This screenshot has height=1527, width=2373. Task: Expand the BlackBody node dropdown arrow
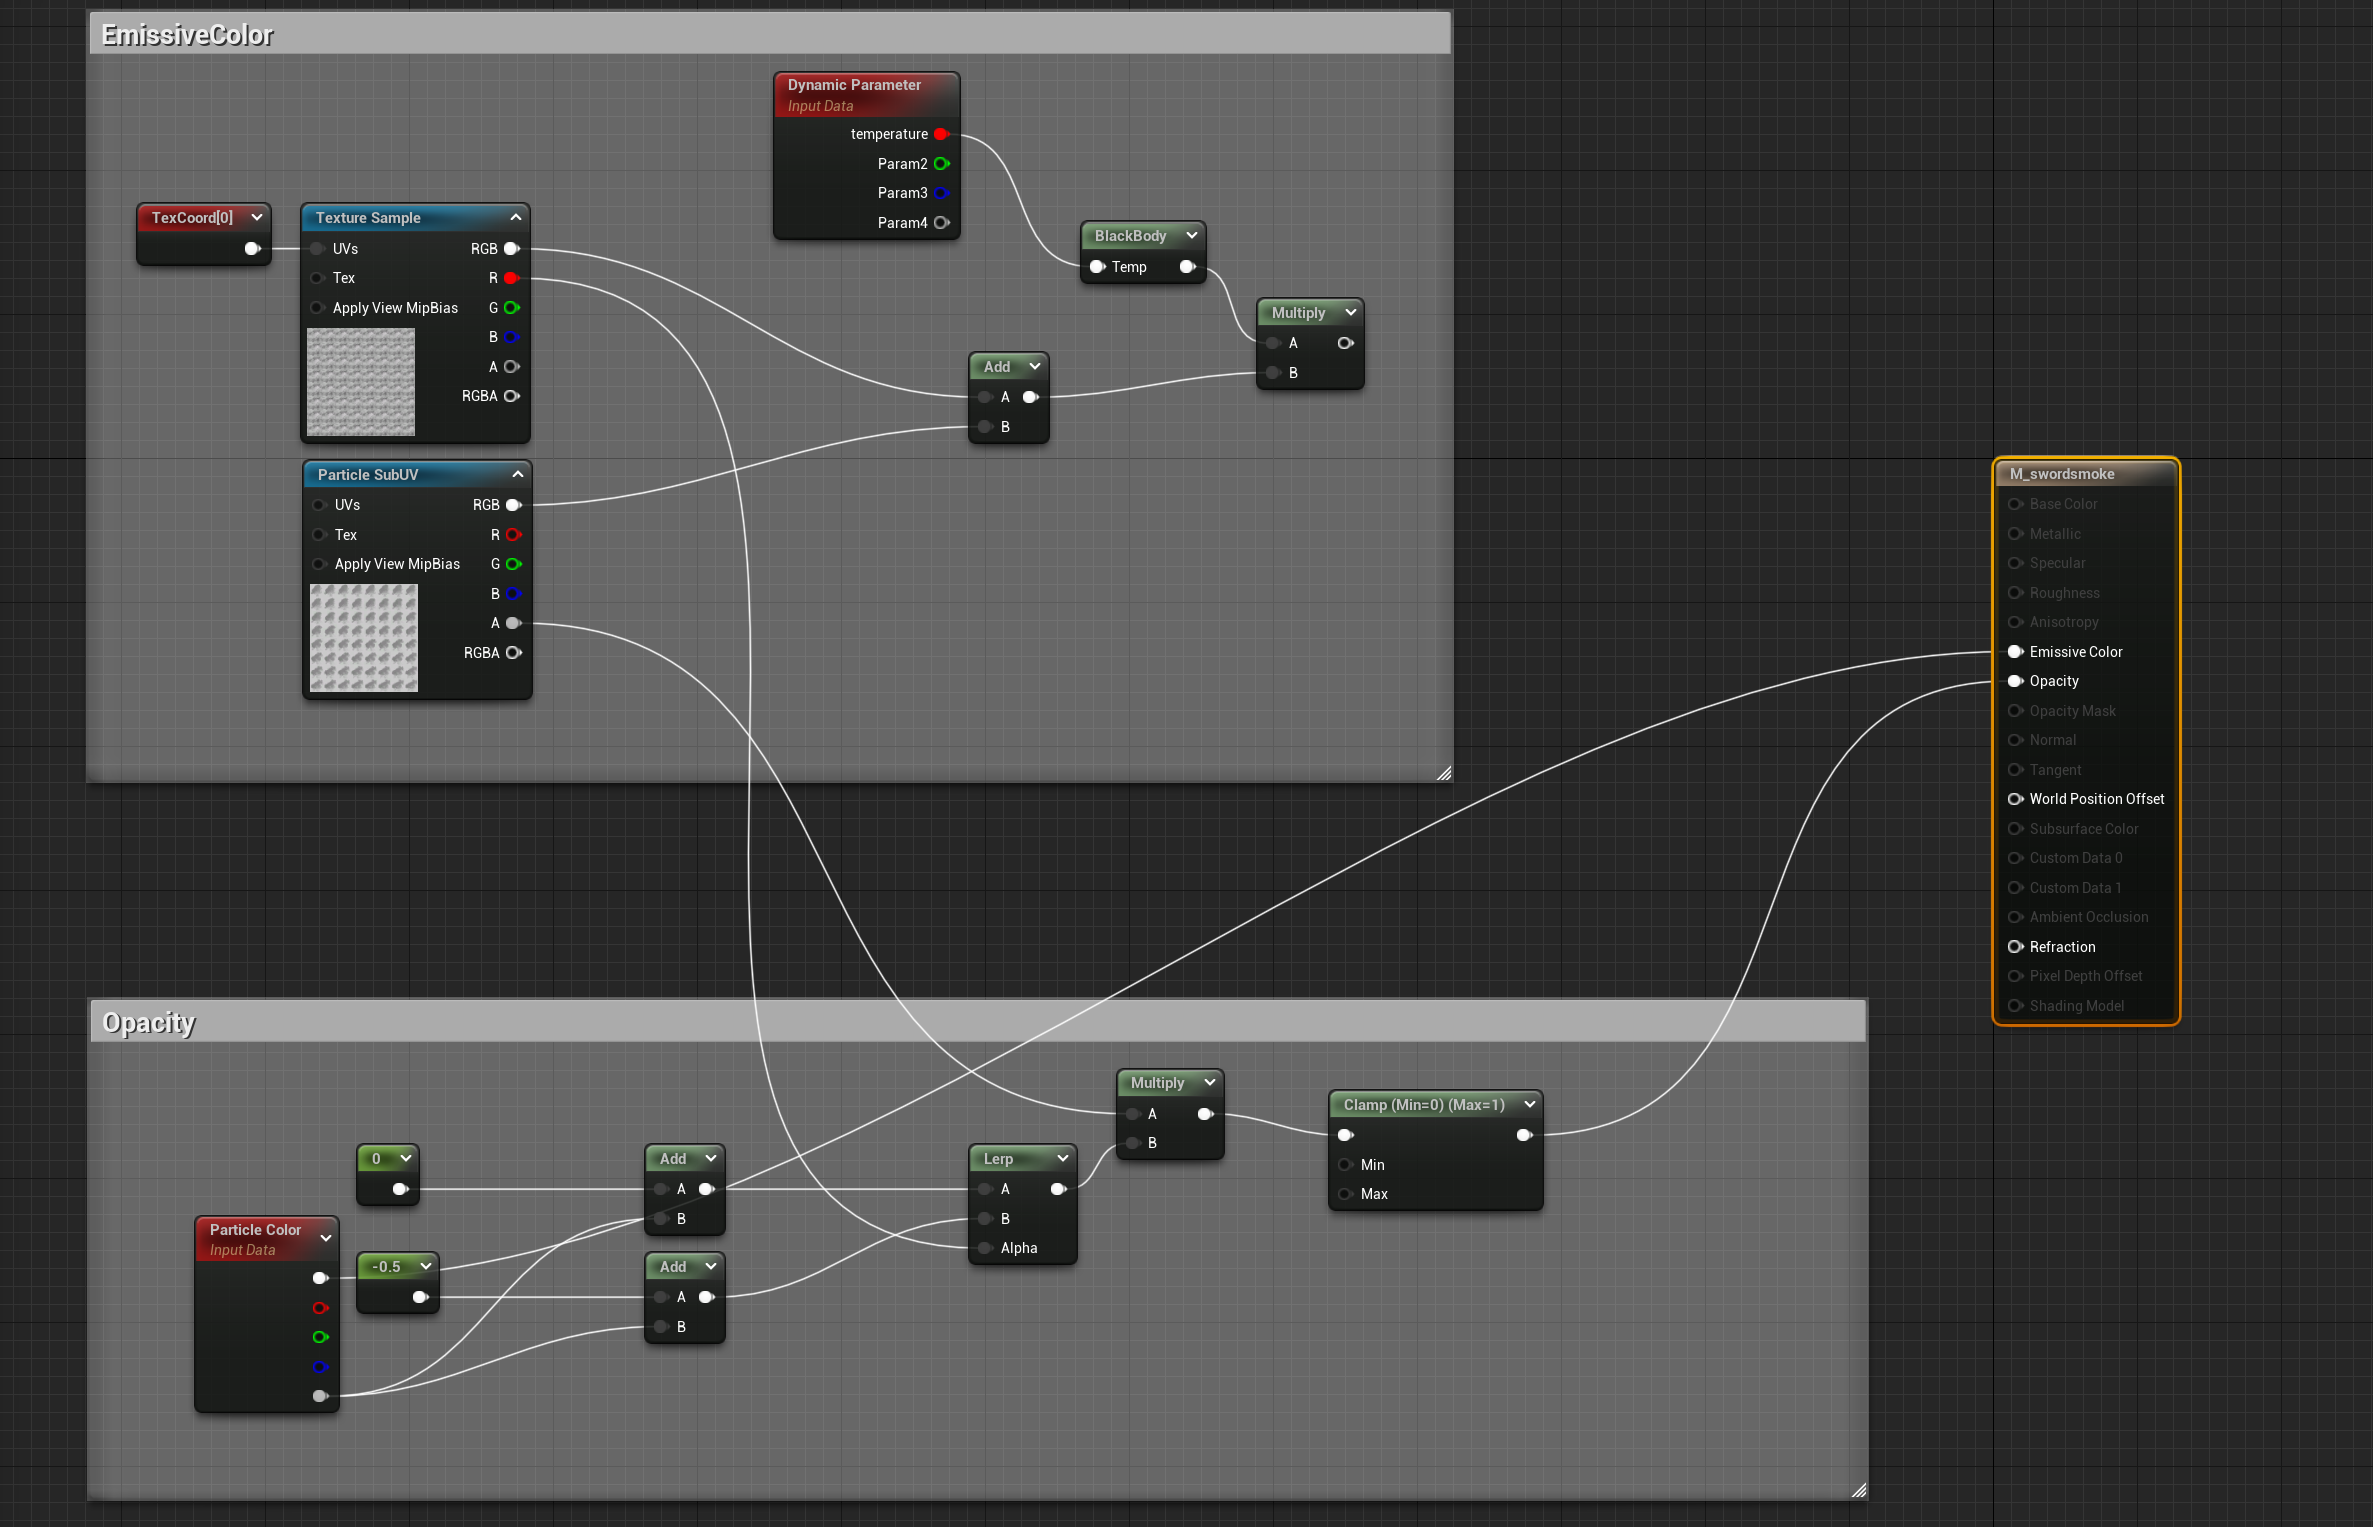pyautogui.click(x=1192, y=236)
